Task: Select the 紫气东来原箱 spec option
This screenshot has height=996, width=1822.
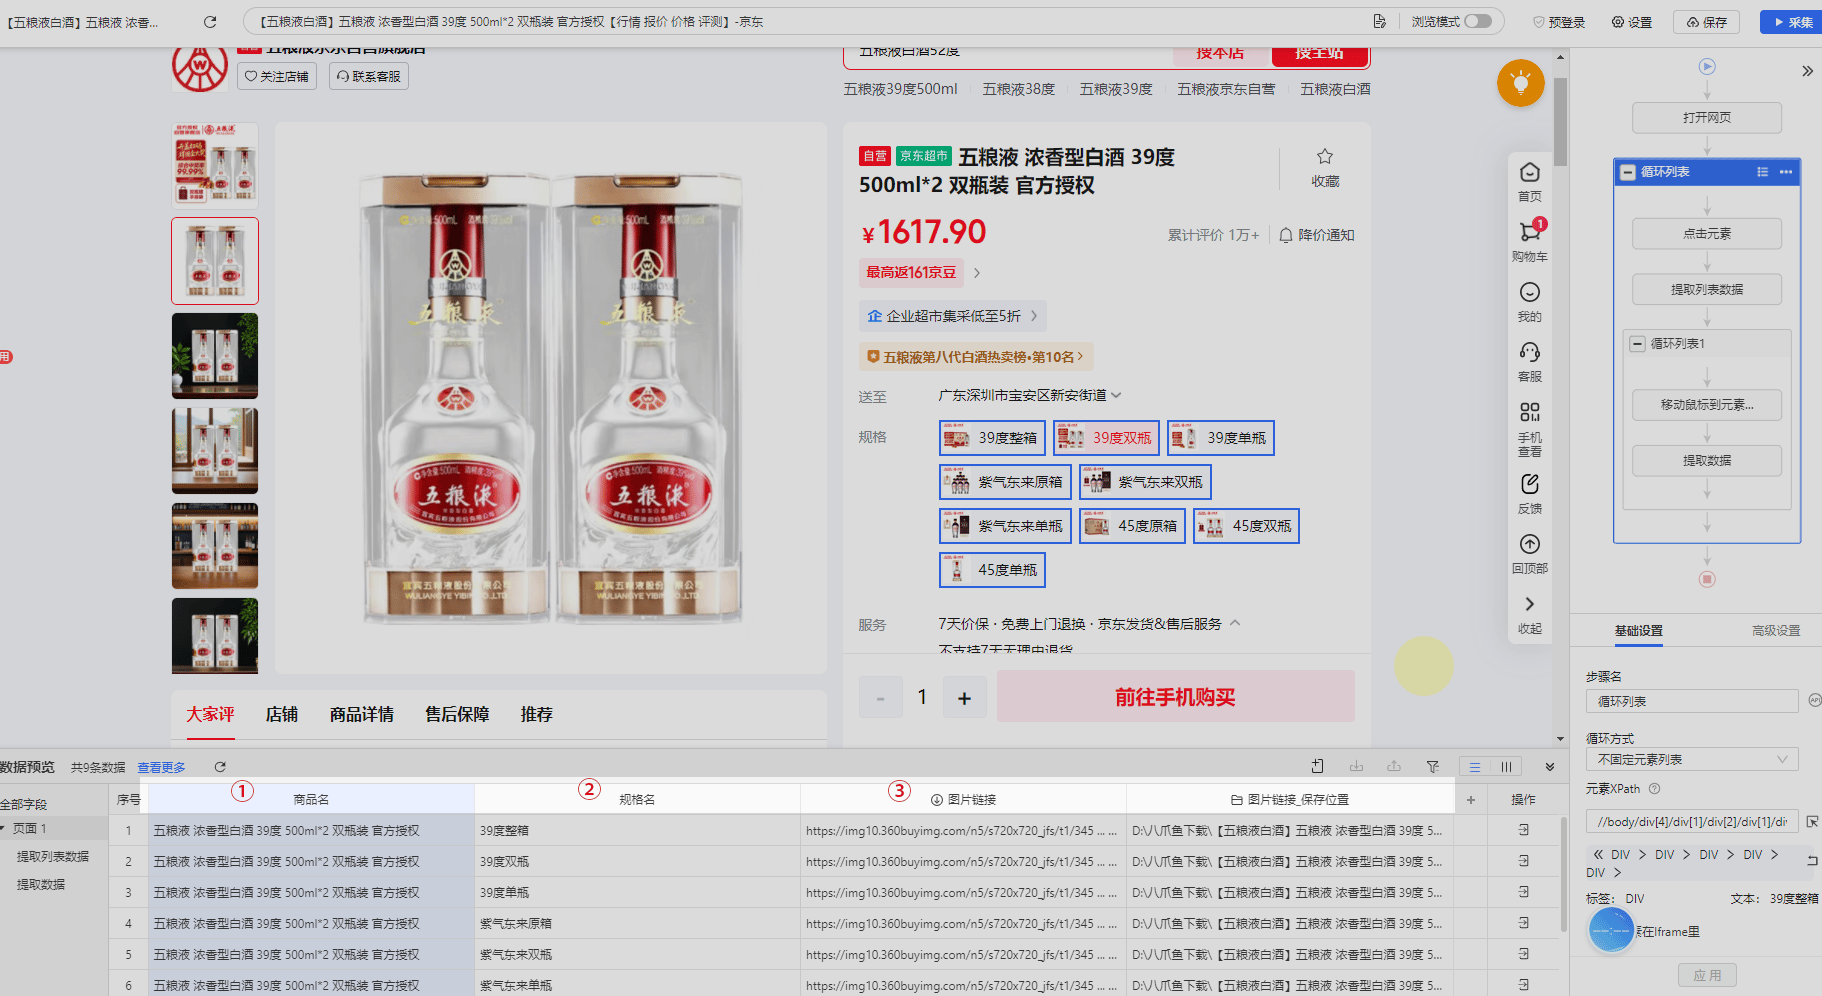Action: [x=1005, y=482]
